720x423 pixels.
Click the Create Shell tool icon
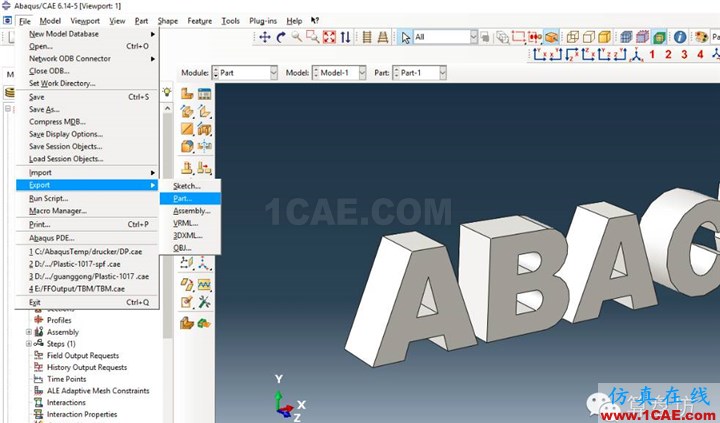point(204,111)
